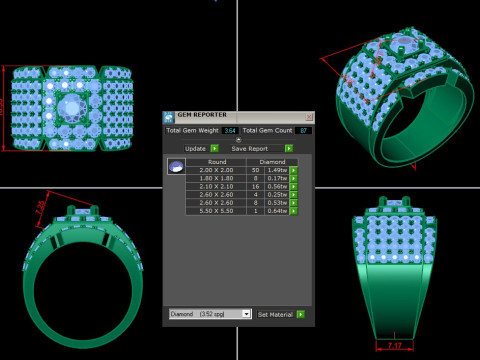480x360 pixels.
Task: Select the 2.60 X 2.60 cell with count 4
Action: 216,195
